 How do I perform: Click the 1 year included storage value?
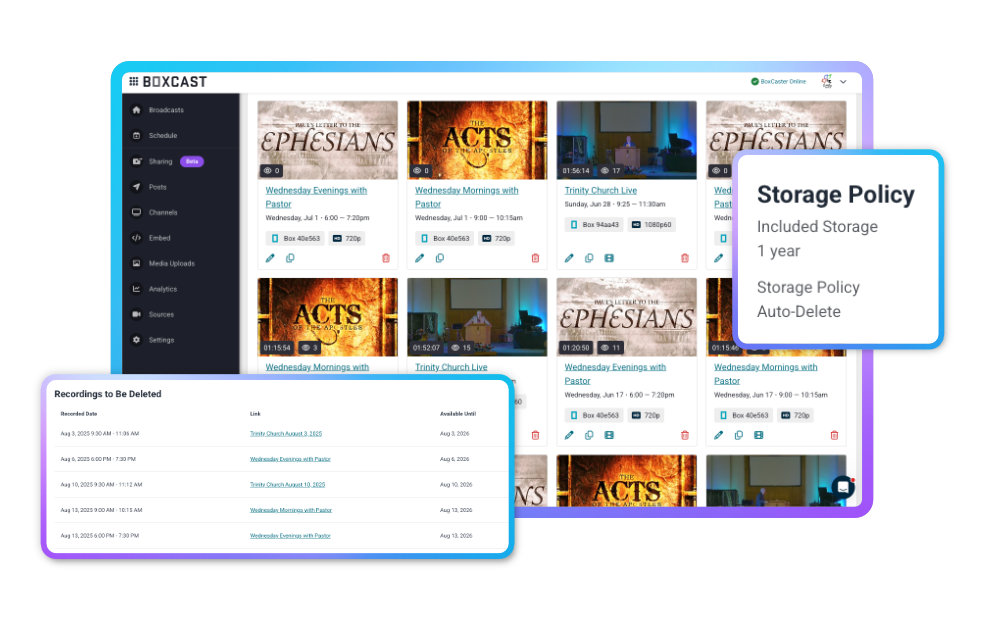coord(778,251)
